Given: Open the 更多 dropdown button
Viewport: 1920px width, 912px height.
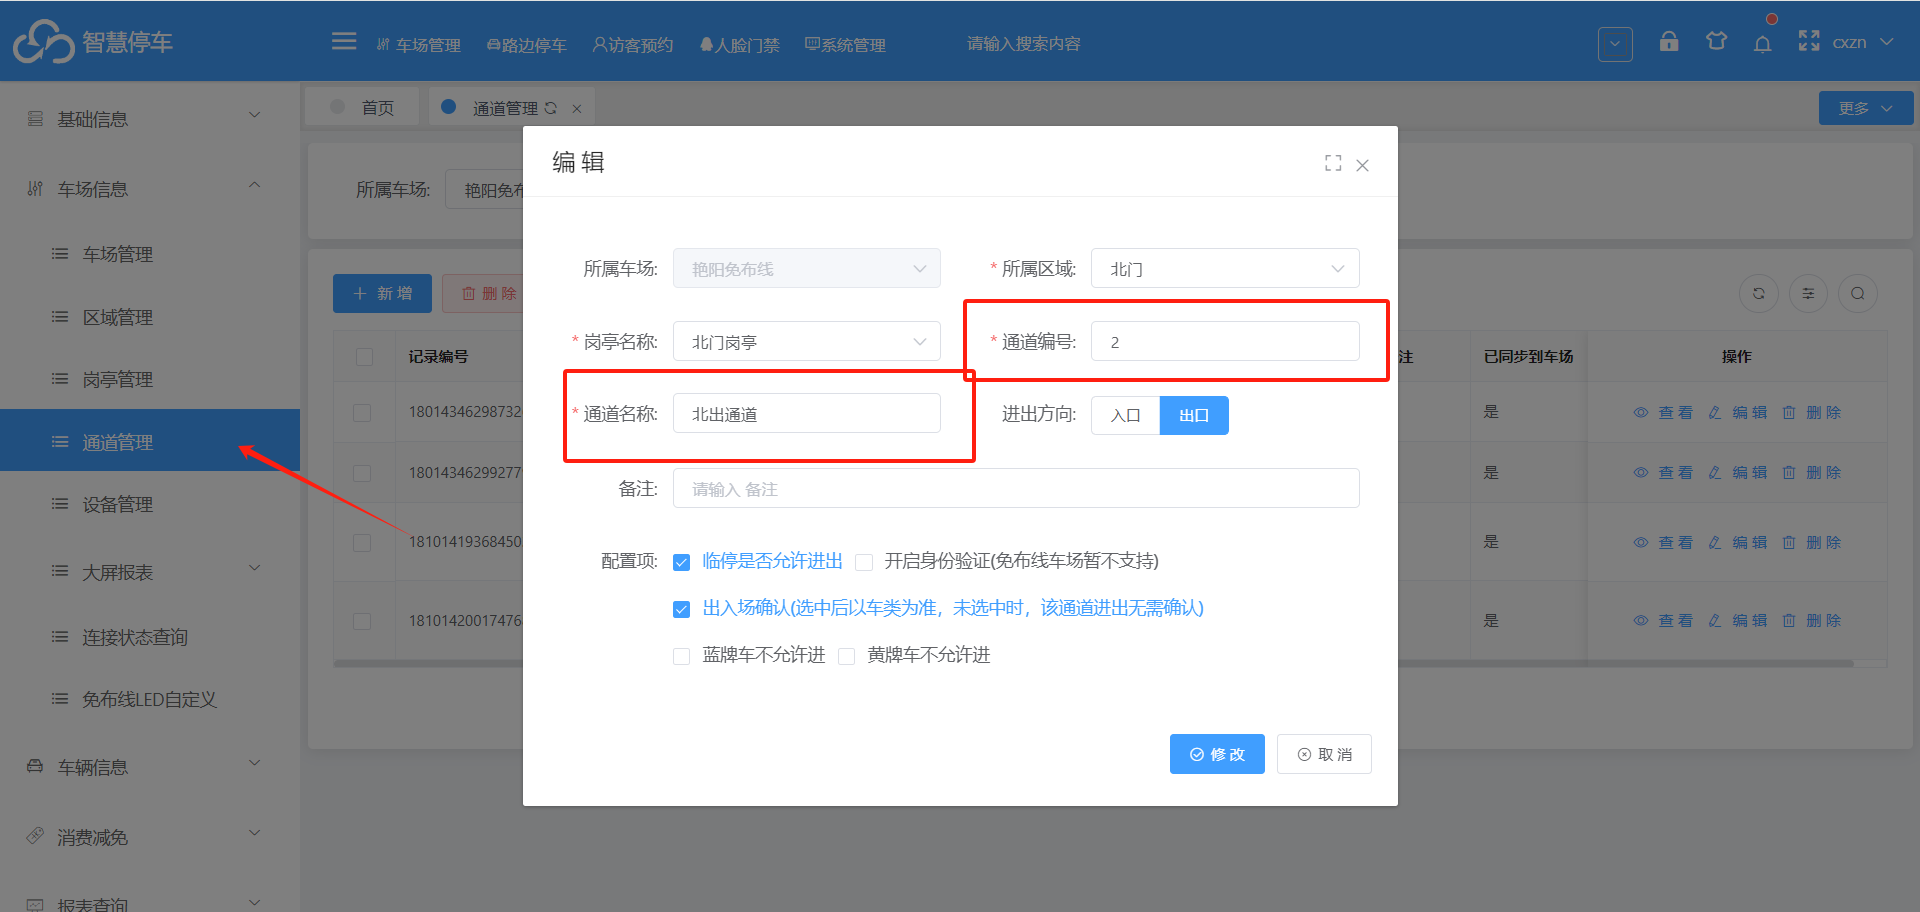Looking at the screenshot, I should (1866, 108).
